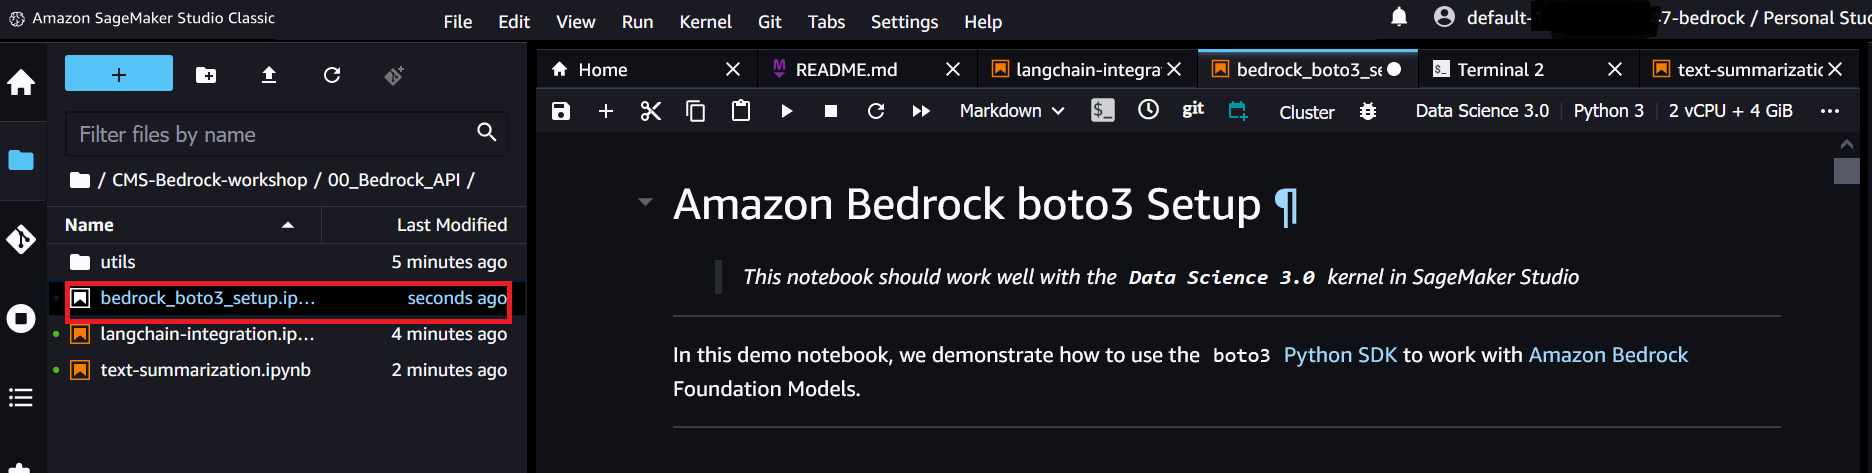The width and height of the screenshot is (1872, 473).
Task: Cut the selected cell
Action: pos(651,111)
